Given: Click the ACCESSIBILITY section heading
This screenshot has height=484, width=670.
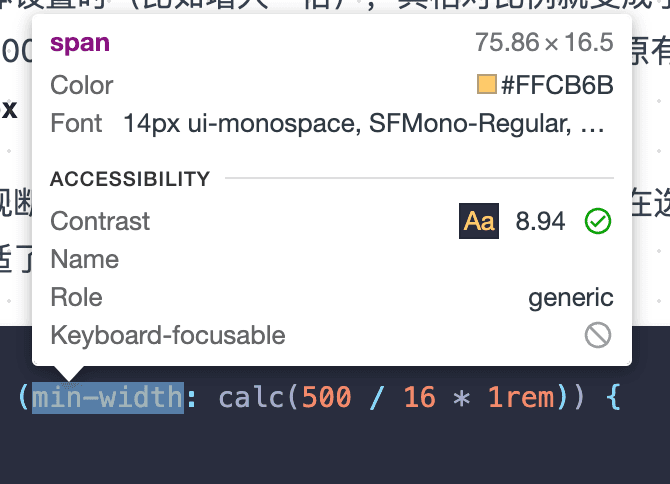Looking at the screenshot, I should point(130,179).
